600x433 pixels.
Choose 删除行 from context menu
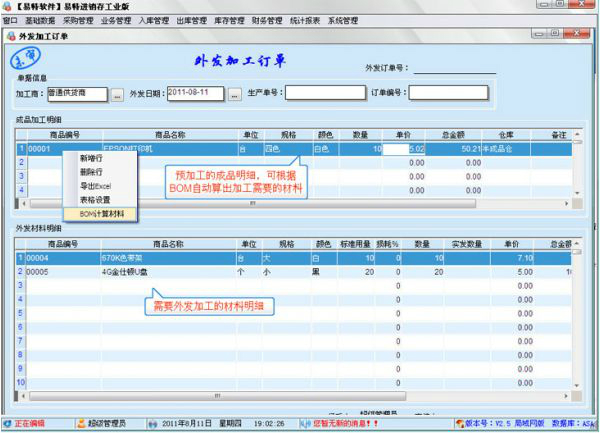point(100,172)
